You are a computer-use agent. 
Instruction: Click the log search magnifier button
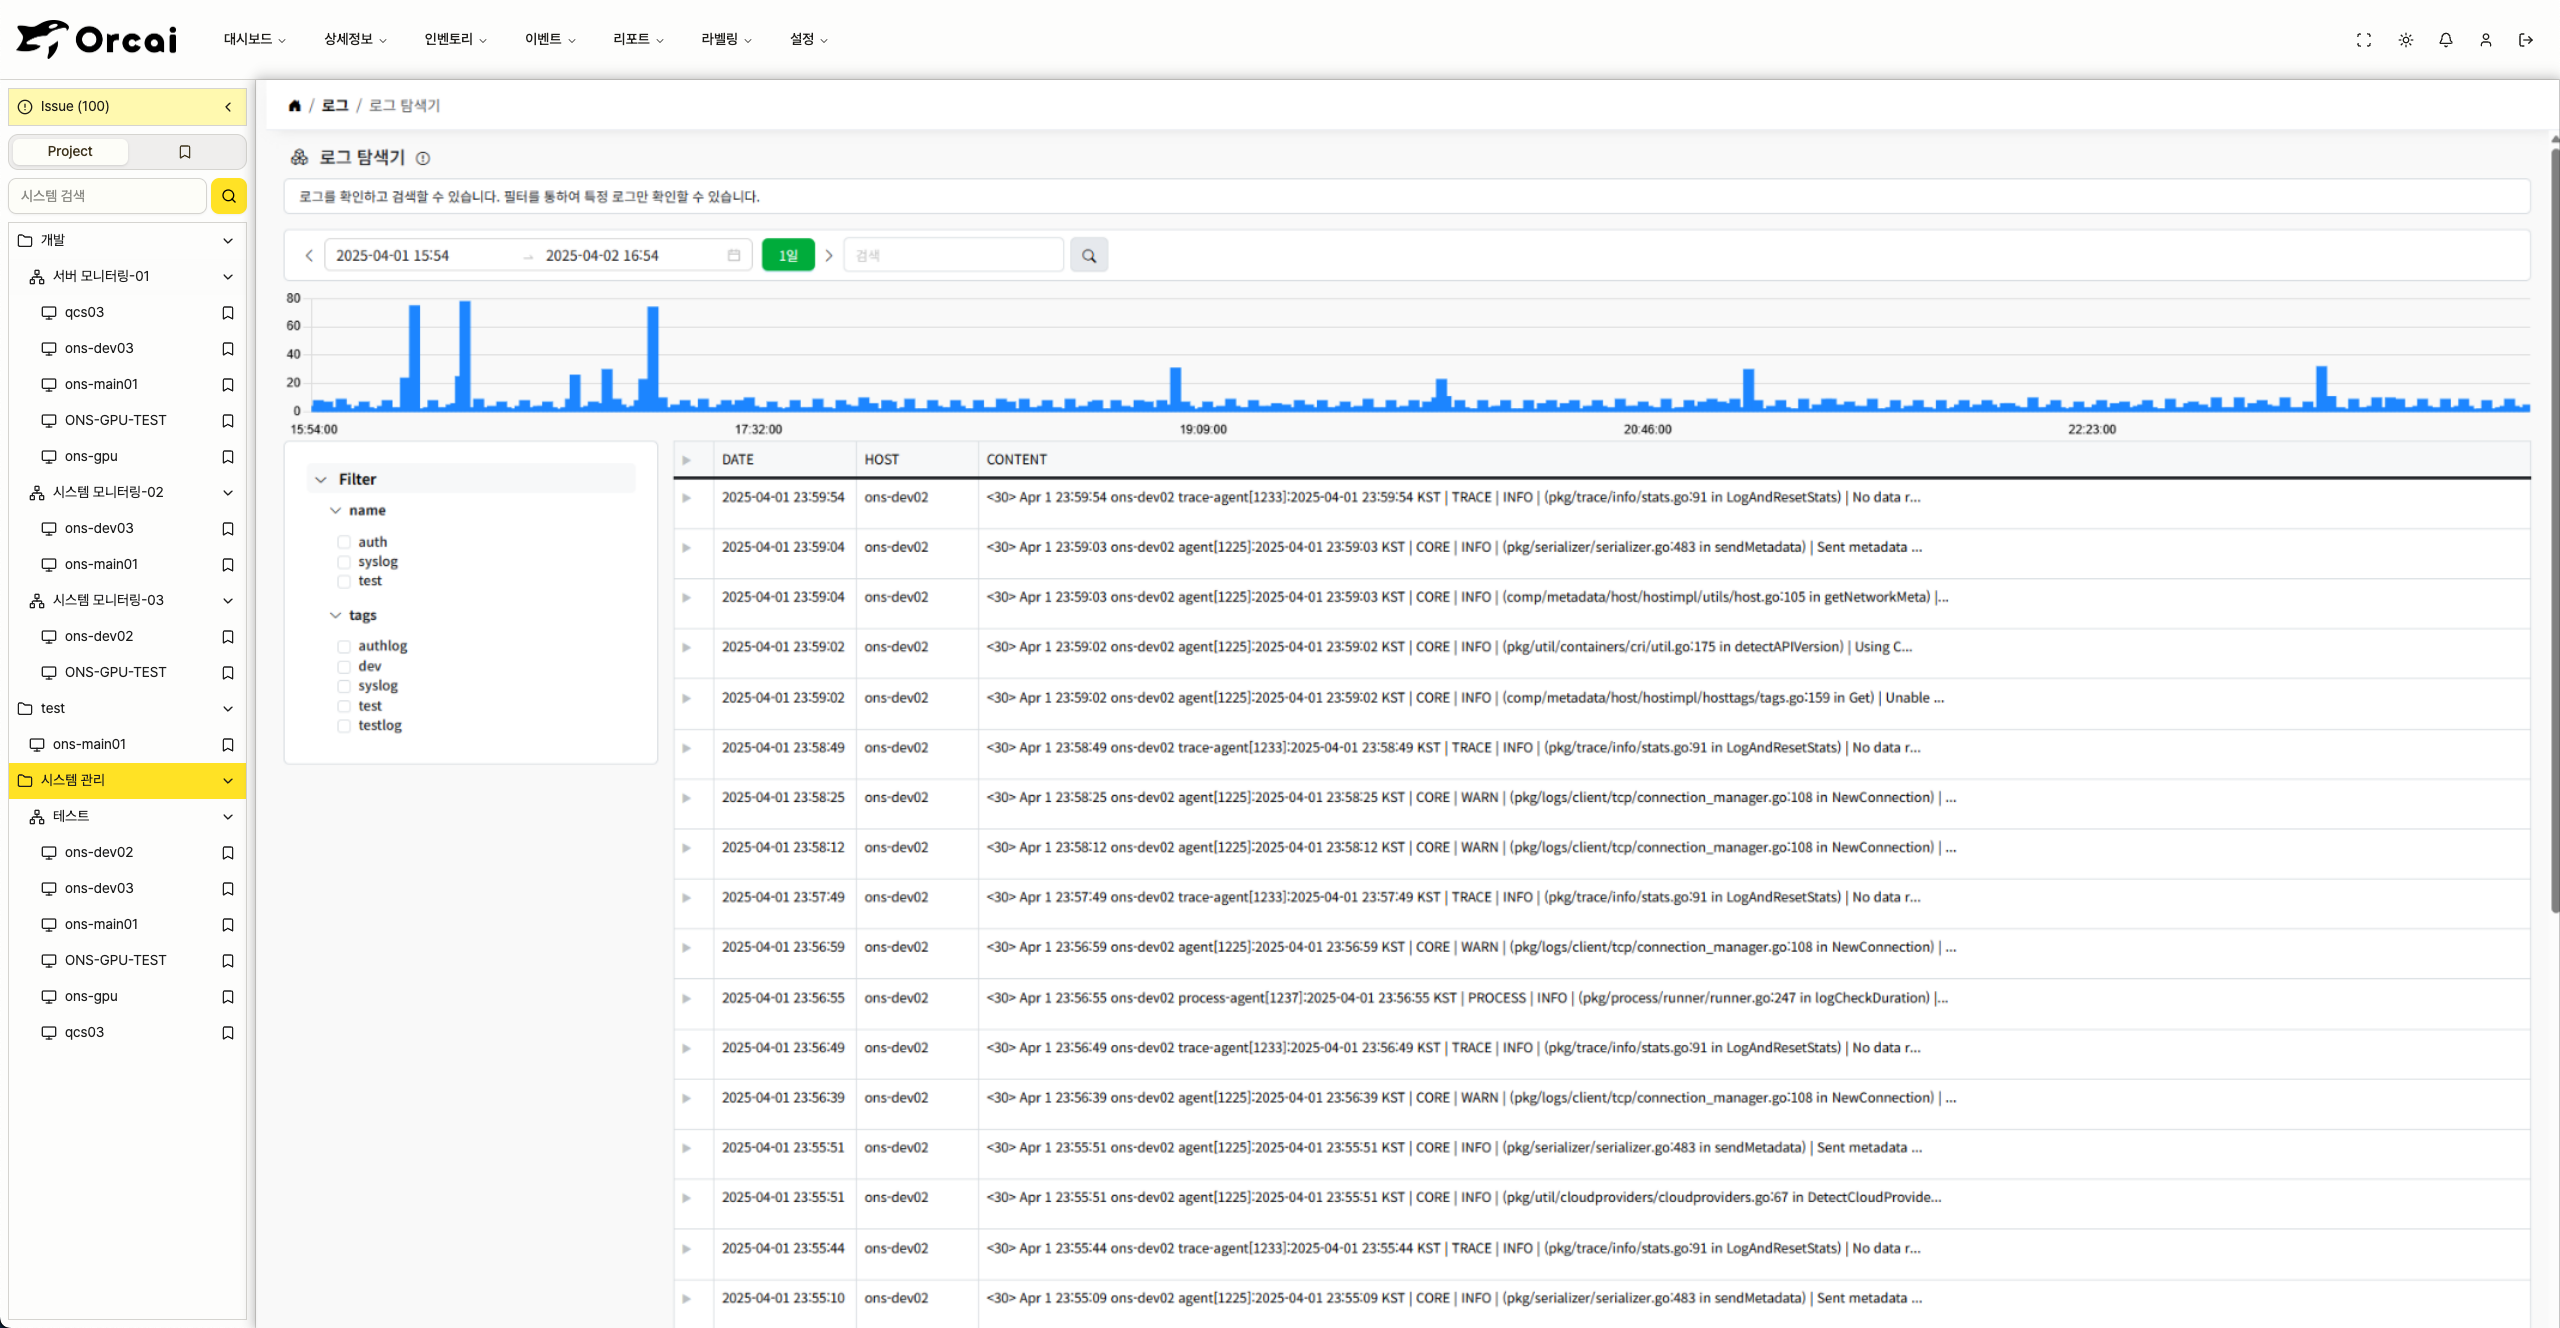coord(1089,256)
